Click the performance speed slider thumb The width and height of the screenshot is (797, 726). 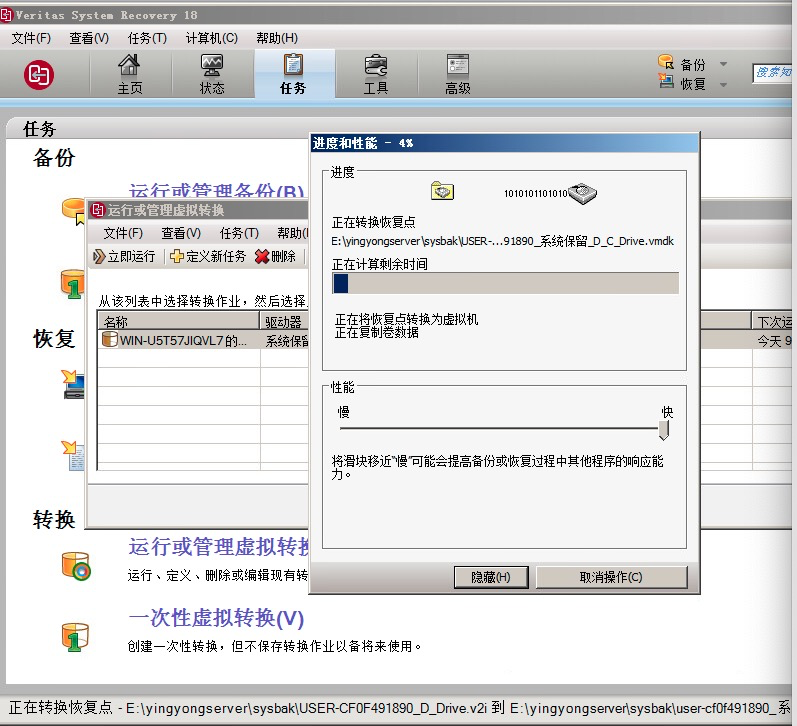click(664, 430)
